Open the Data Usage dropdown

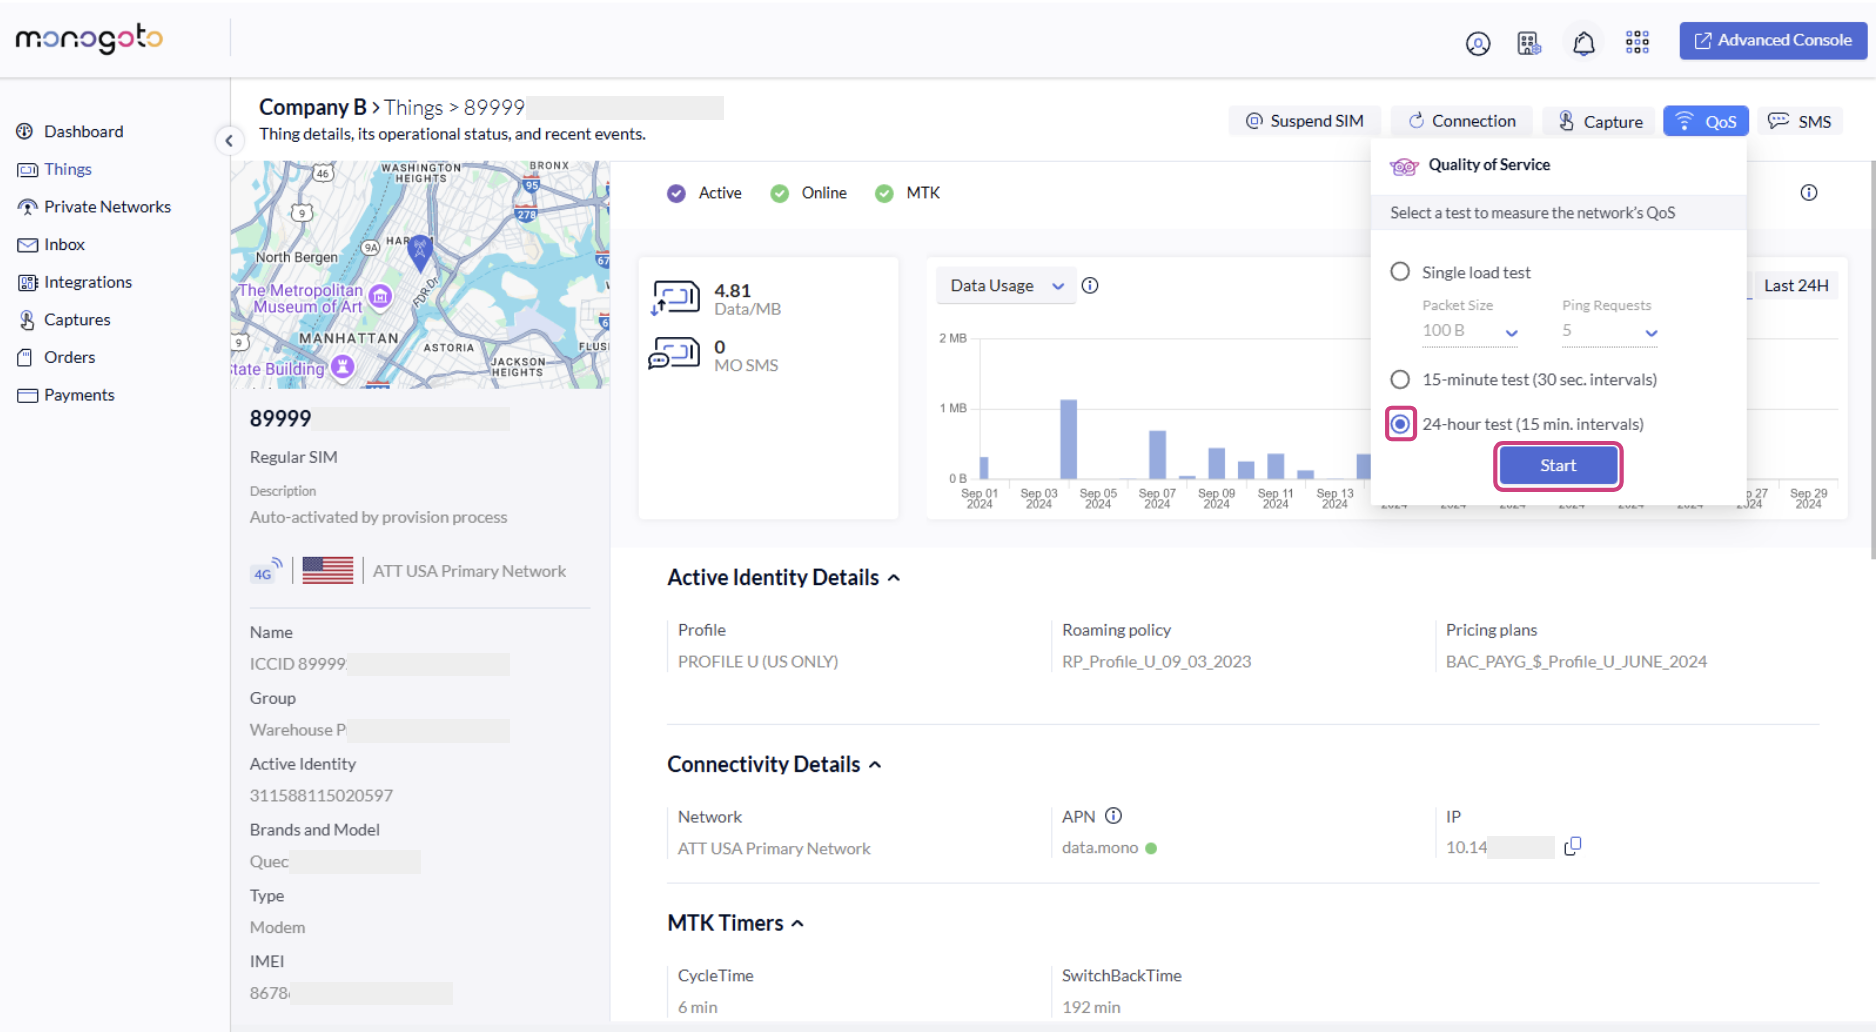[x=1006, y=286]
